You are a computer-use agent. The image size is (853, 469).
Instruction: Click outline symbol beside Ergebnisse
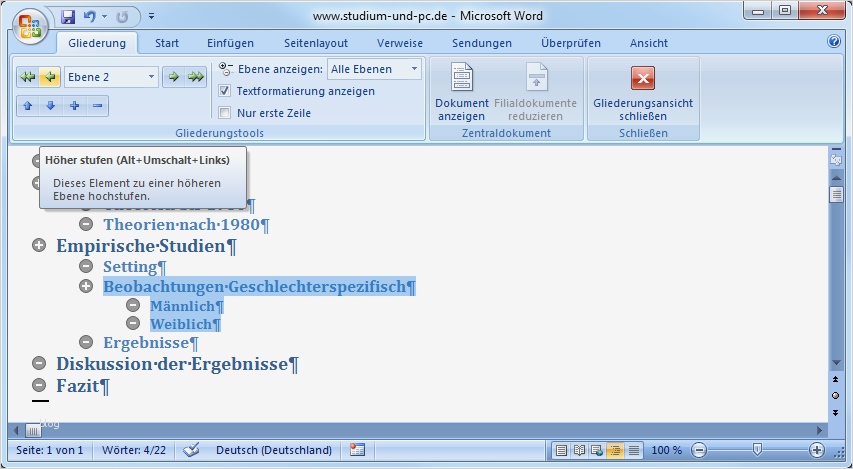pos(86,342)
